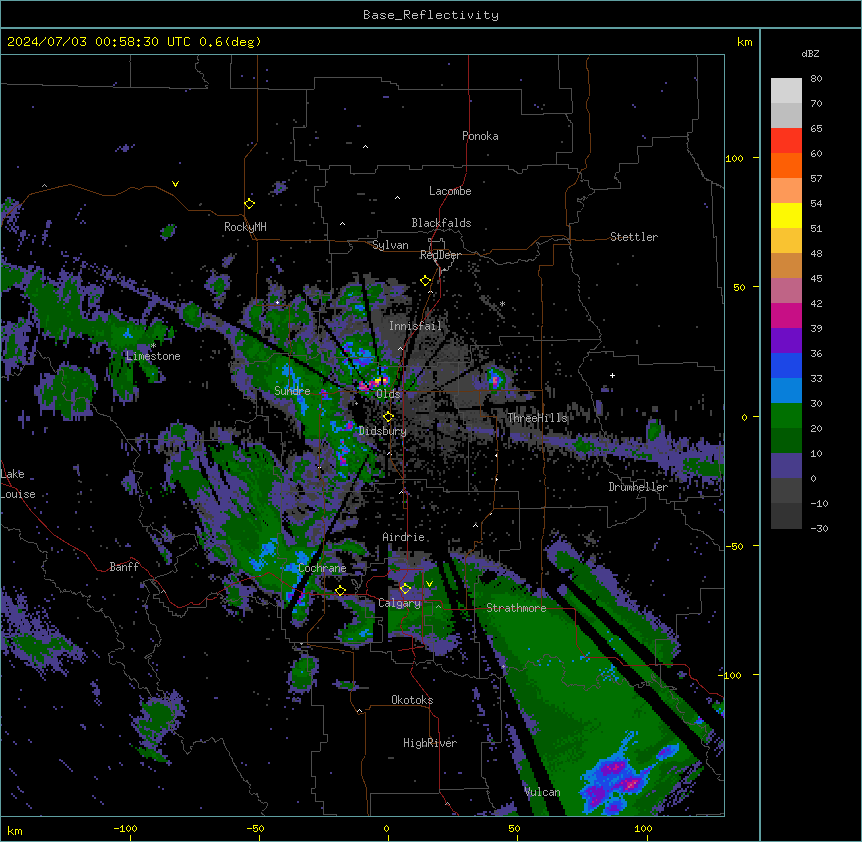Click the yellow diamond marker above Calgary
This screenshot has width=862, height=842.
point(405,588)
